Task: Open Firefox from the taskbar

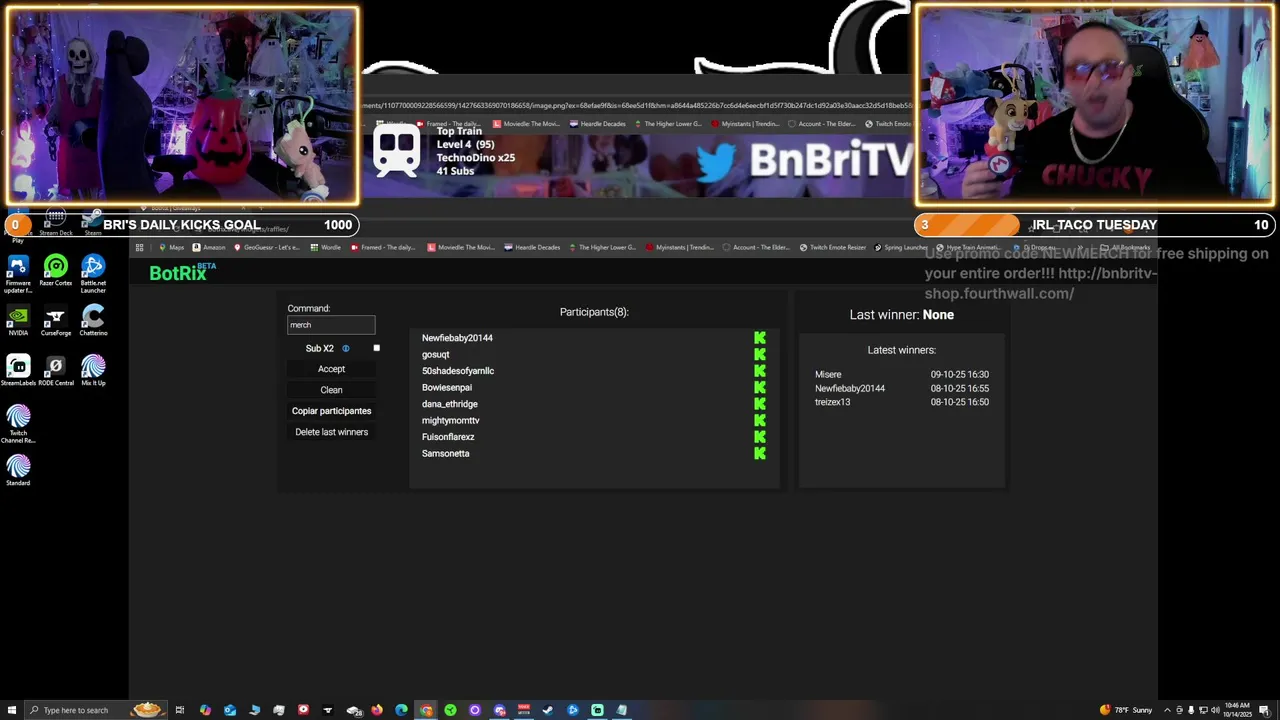Action: click(377, 710)
